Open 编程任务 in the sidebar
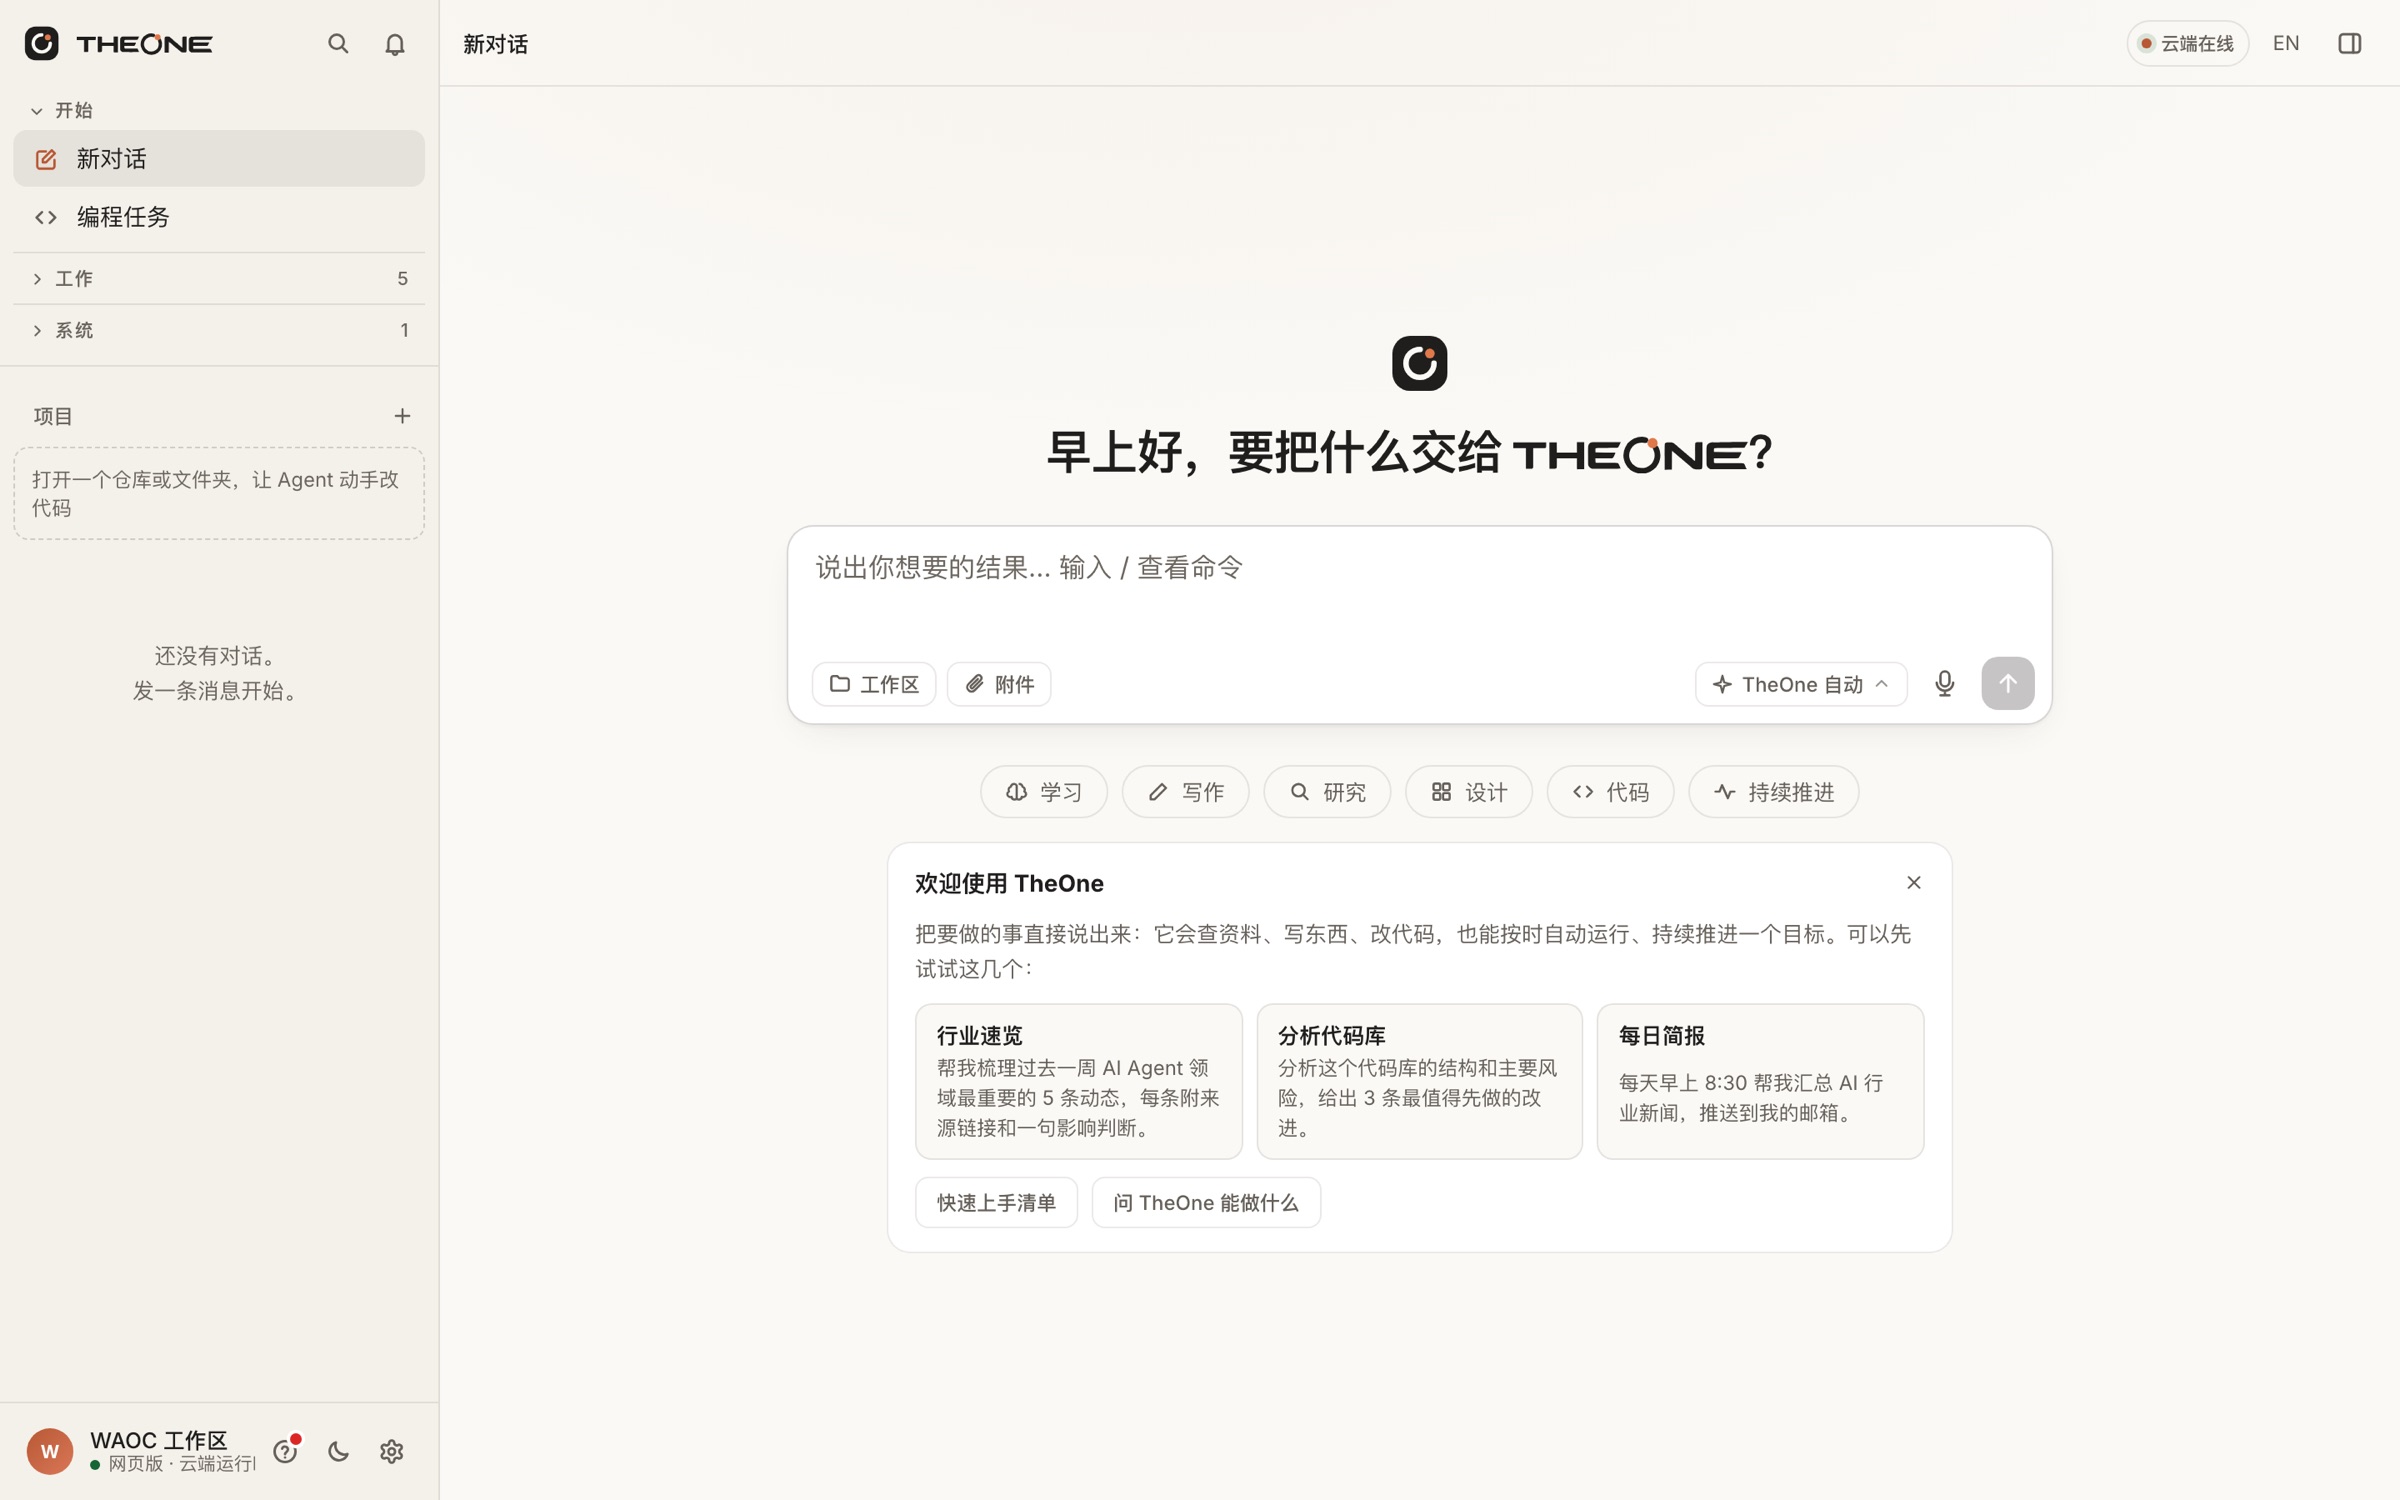Viewport: 2400px width, 1500px height. click(219, 217)
